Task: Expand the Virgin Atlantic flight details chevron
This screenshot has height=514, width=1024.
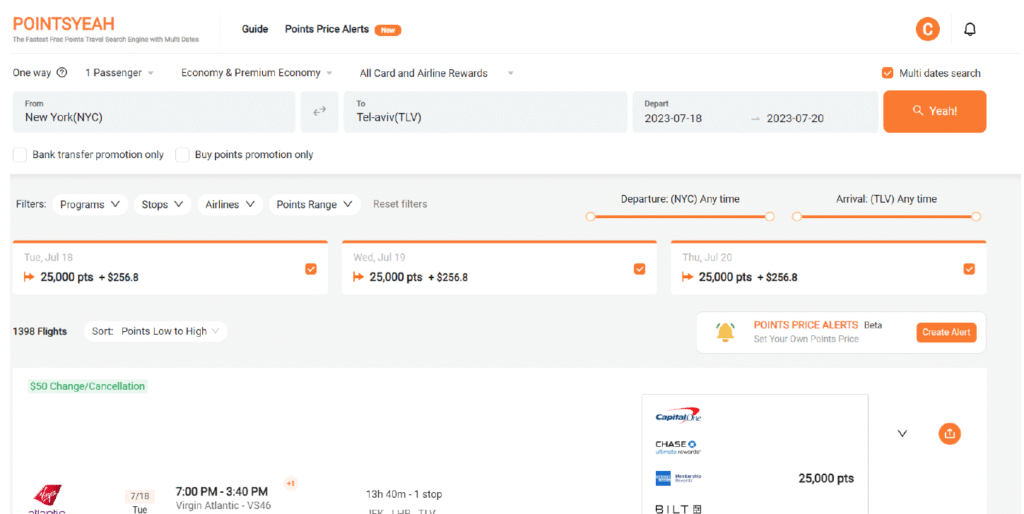Action: point(902,433)
